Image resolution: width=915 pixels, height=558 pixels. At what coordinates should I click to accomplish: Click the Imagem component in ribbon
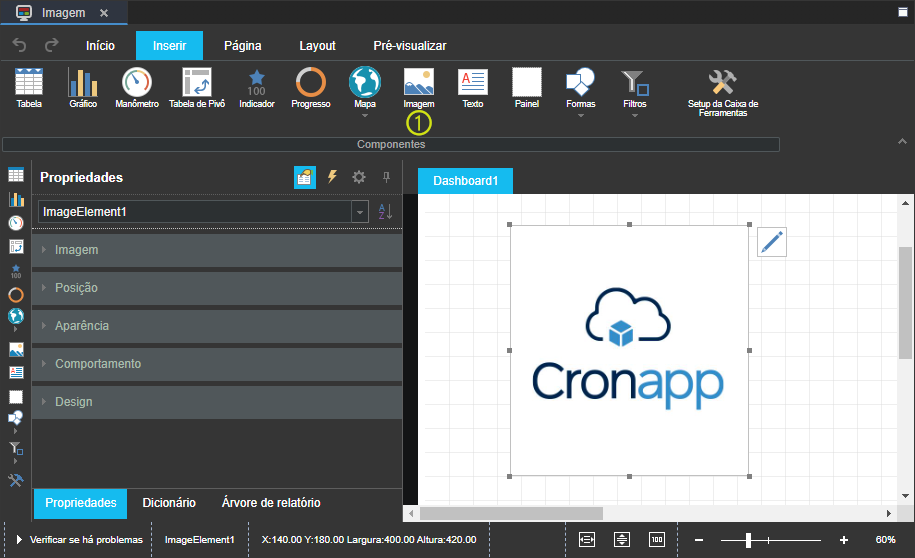coord(418,88)
